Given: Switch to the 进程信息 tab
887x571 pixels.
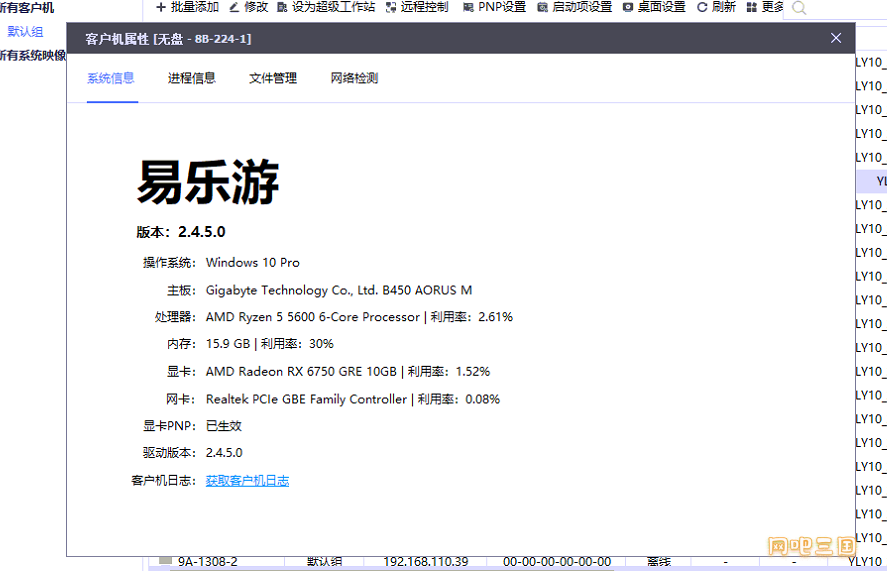Looking at the screenshot, I should tap(191, 78).
